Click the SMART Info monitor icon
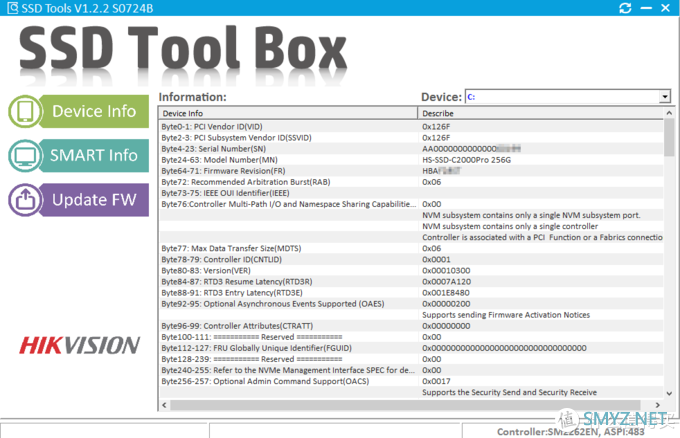Screen dimensions: 680x438 (25, 156)
